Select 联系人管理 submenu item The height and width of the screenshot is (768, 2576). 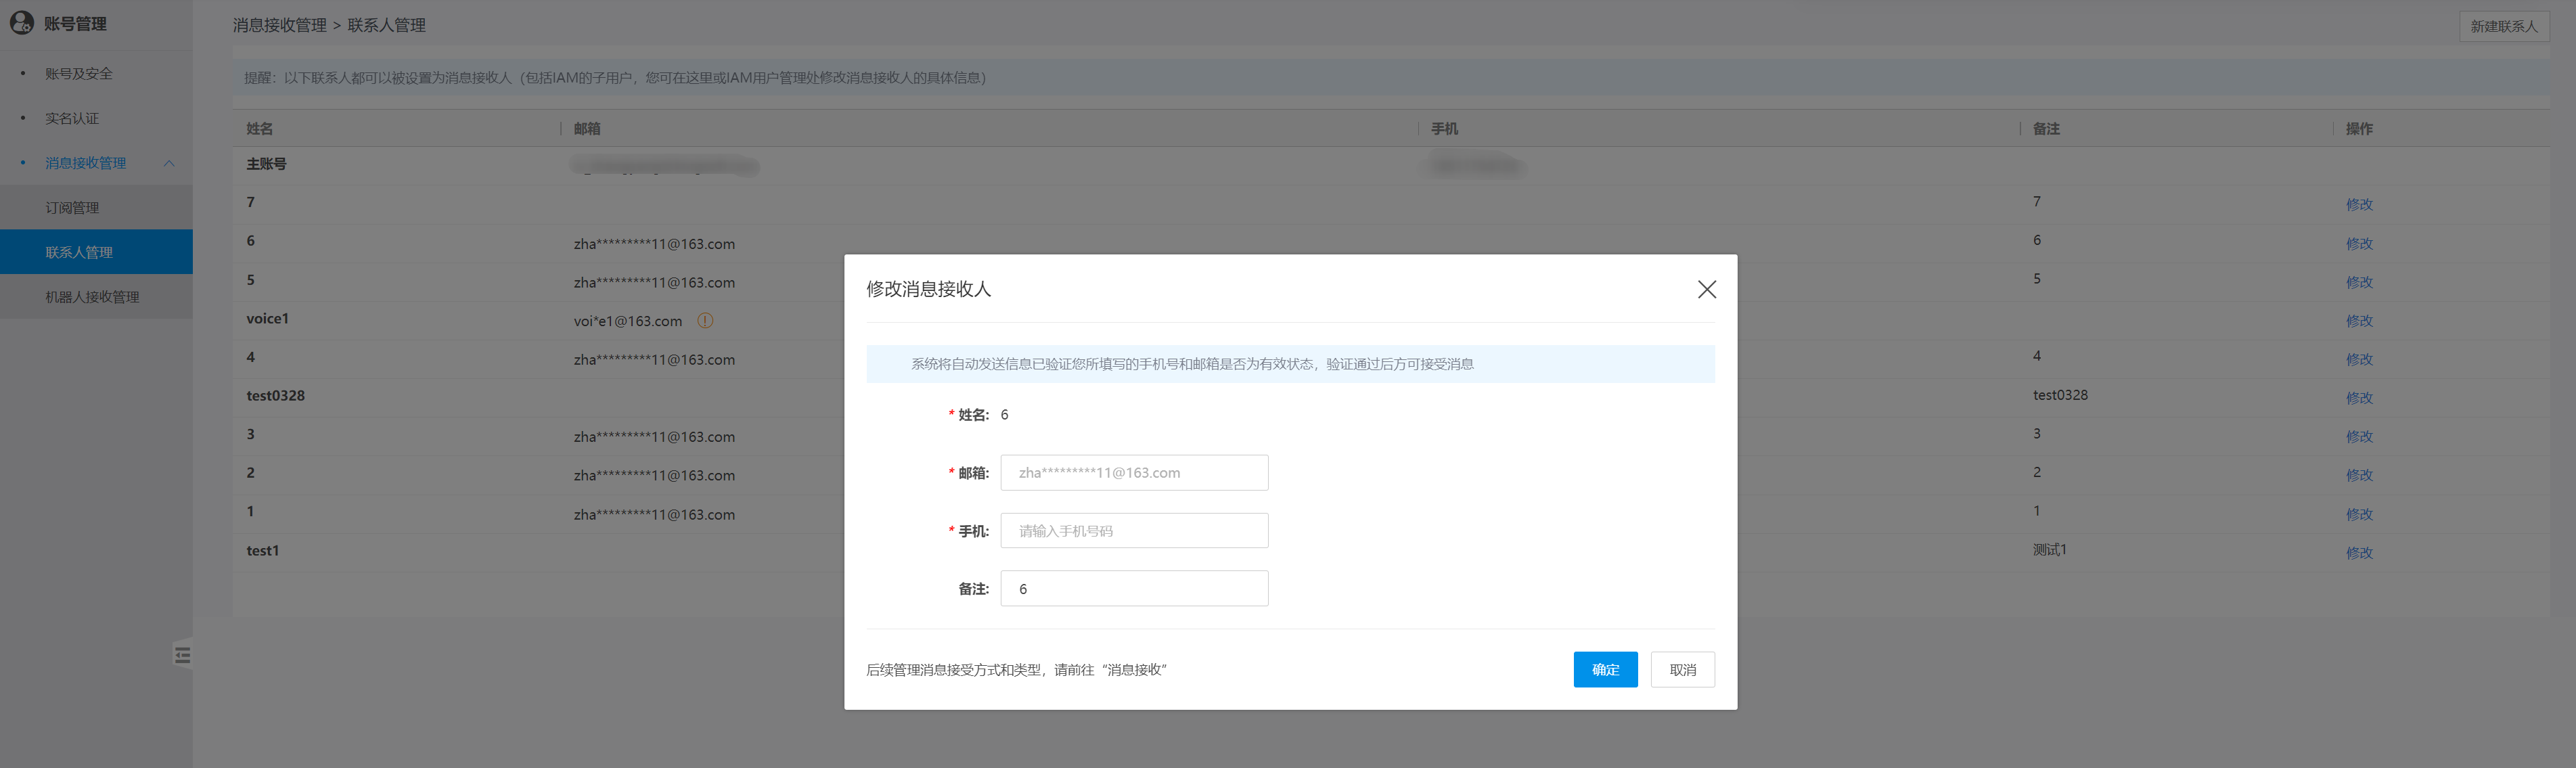pos(79,252)
